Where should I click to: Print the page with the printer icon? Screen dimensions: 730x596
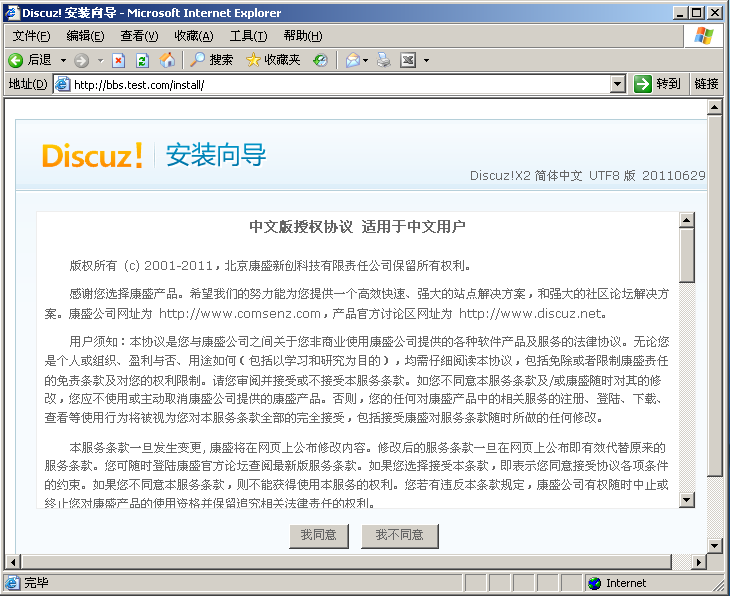click(384, 60)
